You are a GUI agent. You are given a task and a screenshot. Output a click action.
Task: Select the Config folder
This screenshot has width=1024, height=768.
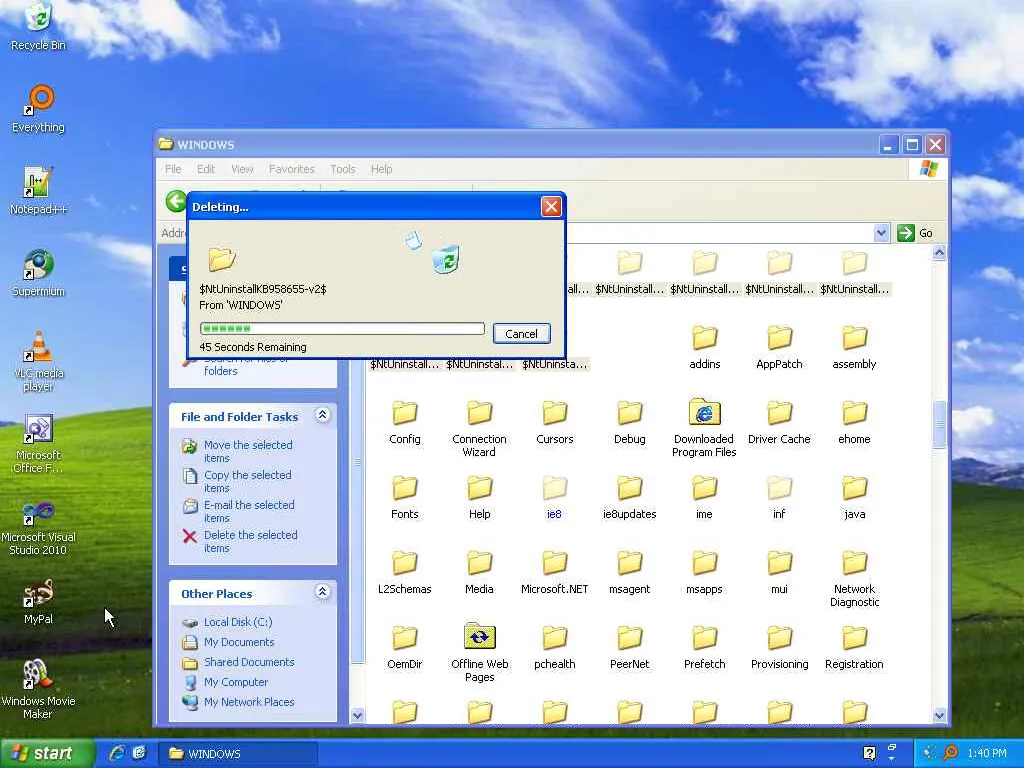click(405, 422)
